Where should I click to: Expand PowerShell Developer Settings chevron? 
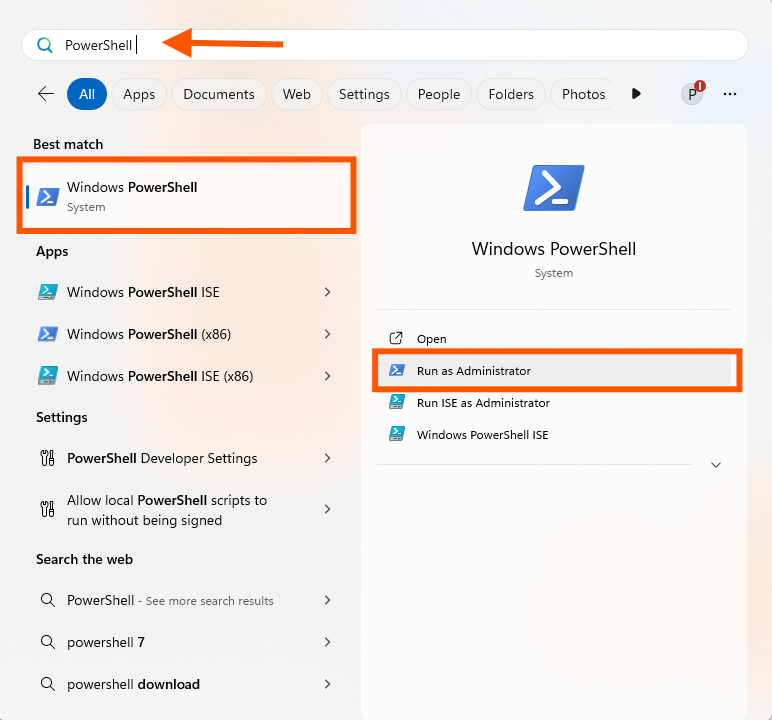(x=327, y=458)
